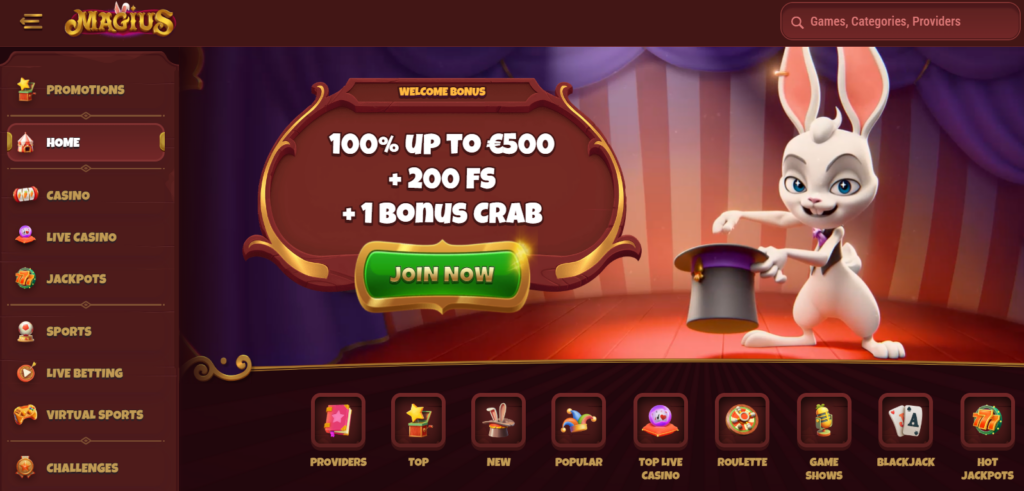This screenshot has width=1024, height=491.
Task: Click the Join Now button
Action: [x=442, y=275]
